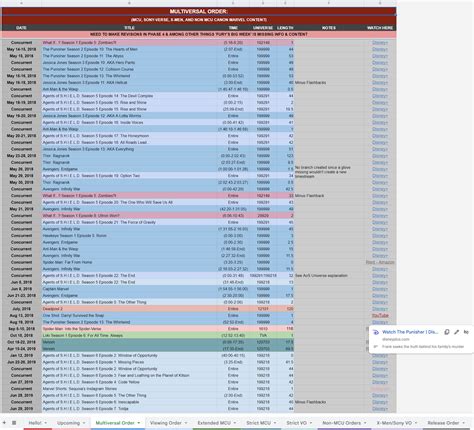Open dropdown arrow on Extended MCU tab
The width and height of the screenshot is (474, 430).
[x=235, y=423]
